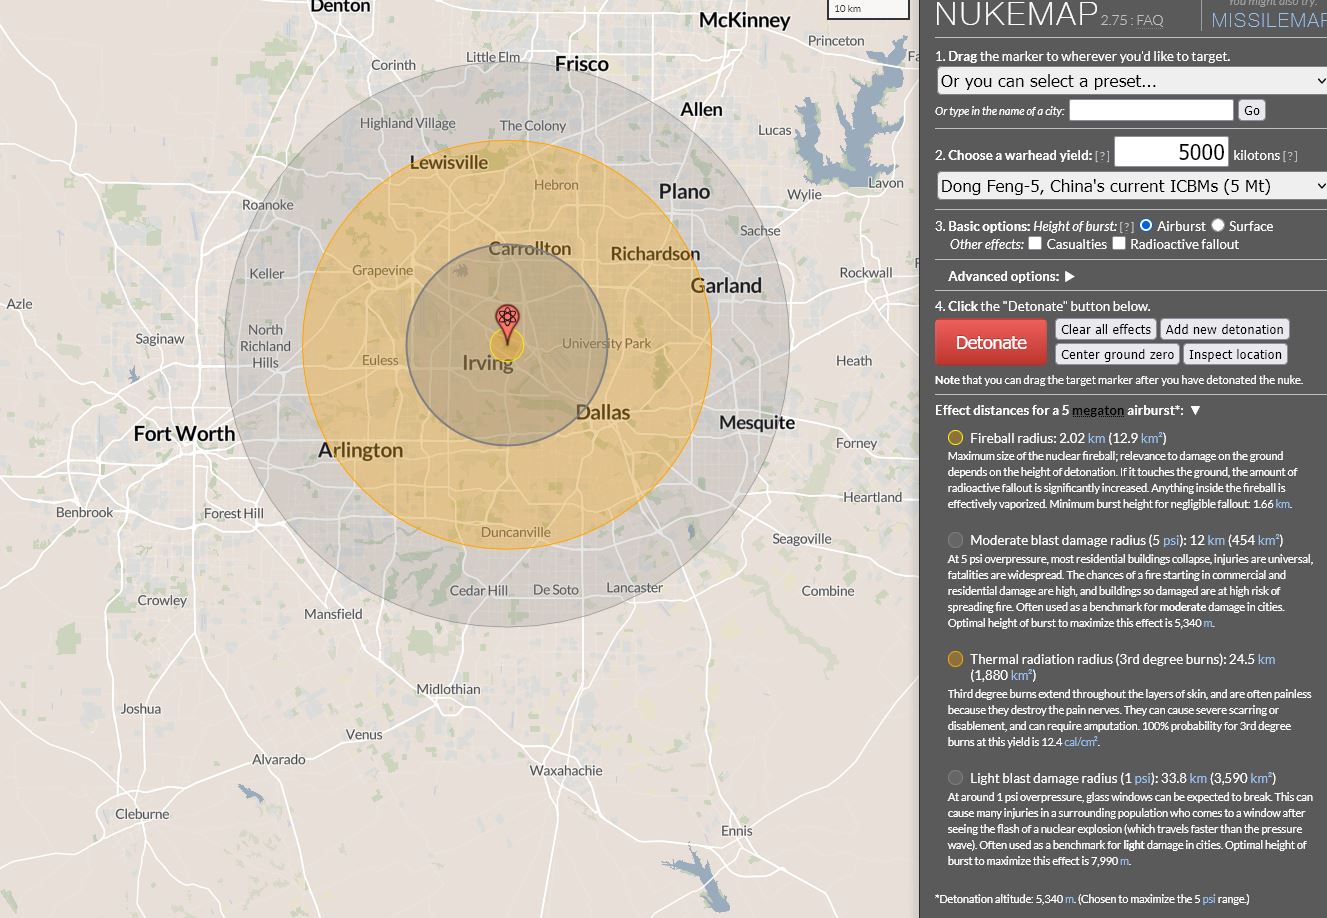Viewport: 1327px width, 918px height.
Task: Click the Detonate button
Action: pyautogui.click(x=991, y=342)
